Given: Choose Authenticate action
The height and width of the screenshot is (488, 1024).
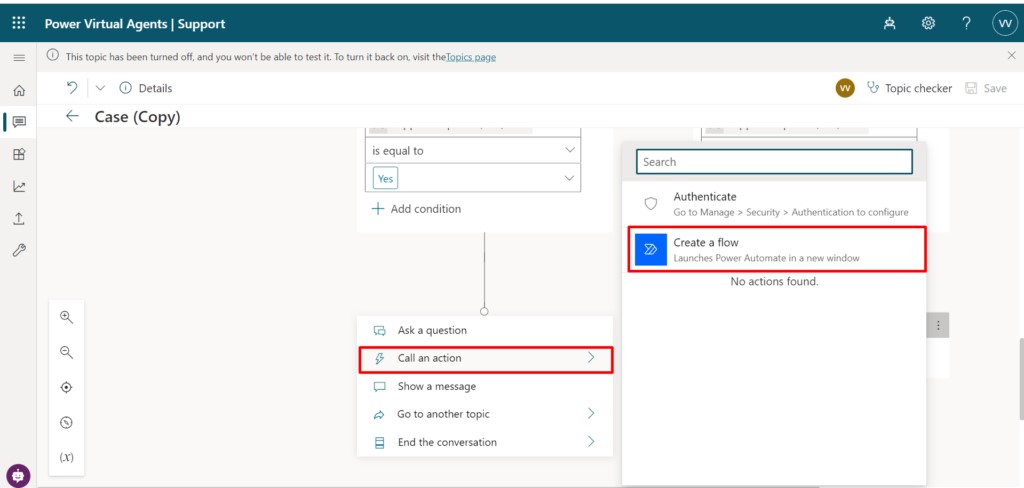Looking at the screenshot, I should (775, 204).
